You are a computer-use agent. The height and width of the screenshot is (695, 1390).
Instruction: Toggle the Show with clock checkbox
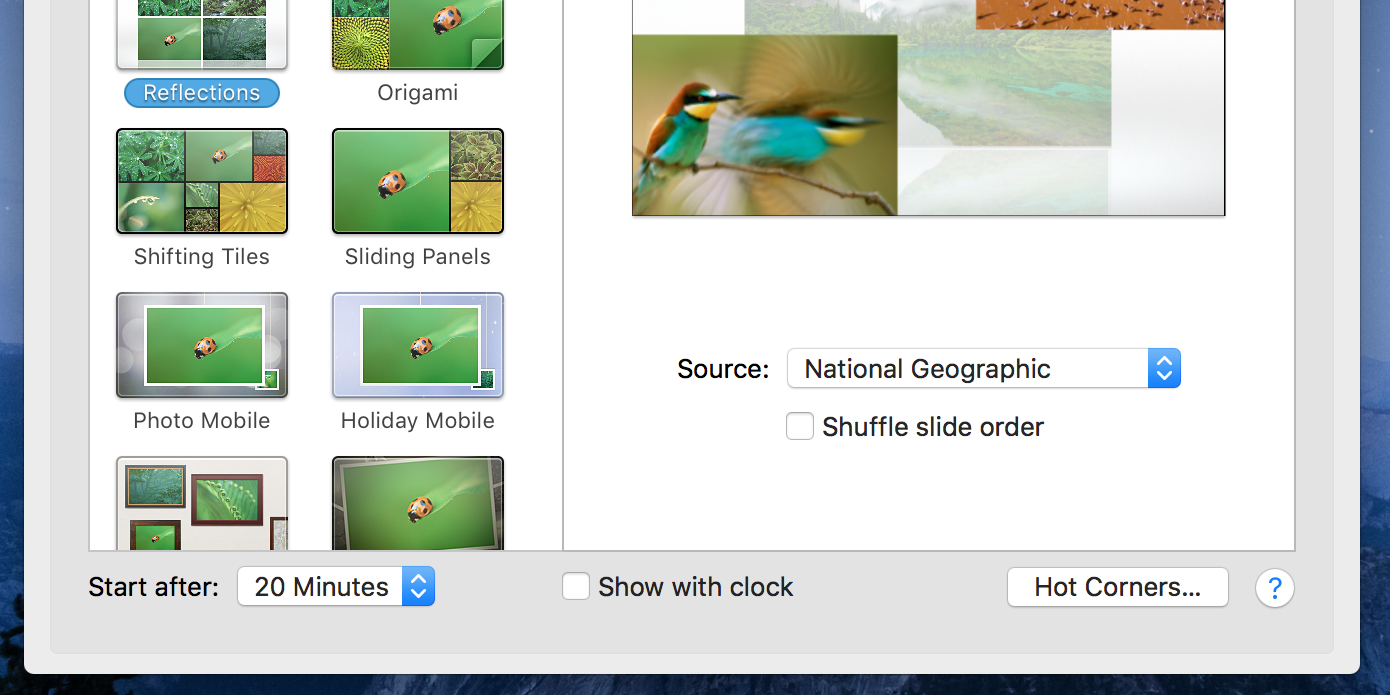576,586
